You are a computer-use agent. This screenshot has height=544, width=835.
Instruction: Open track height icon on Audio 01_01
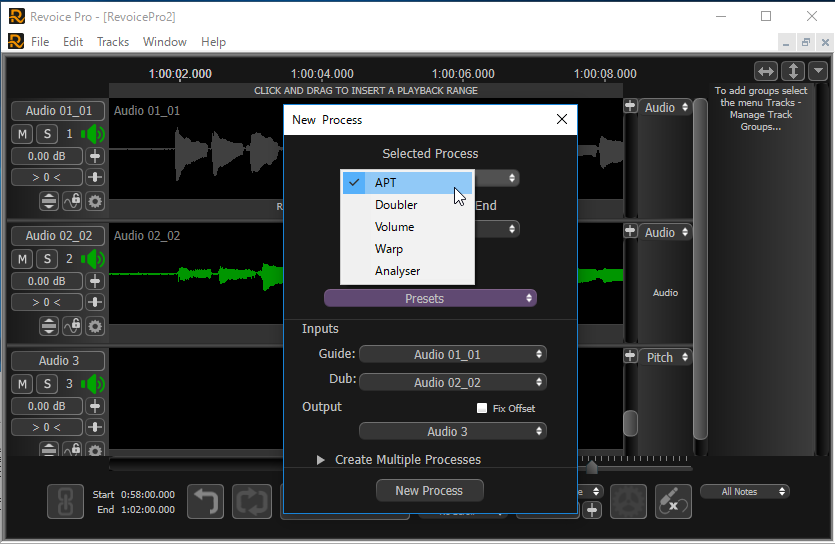pyautogui.click(x=49, y=201)
